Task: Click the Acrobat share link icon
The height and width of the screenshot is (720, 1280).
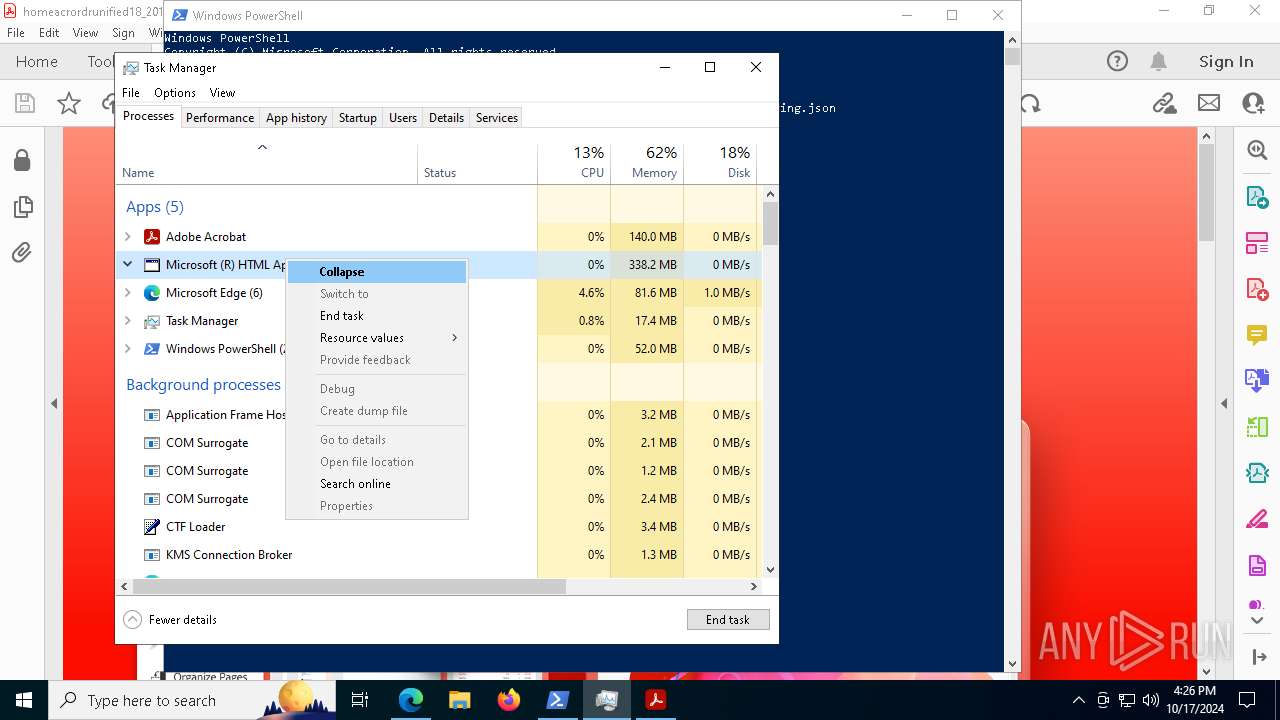Action: [1164, 103]
